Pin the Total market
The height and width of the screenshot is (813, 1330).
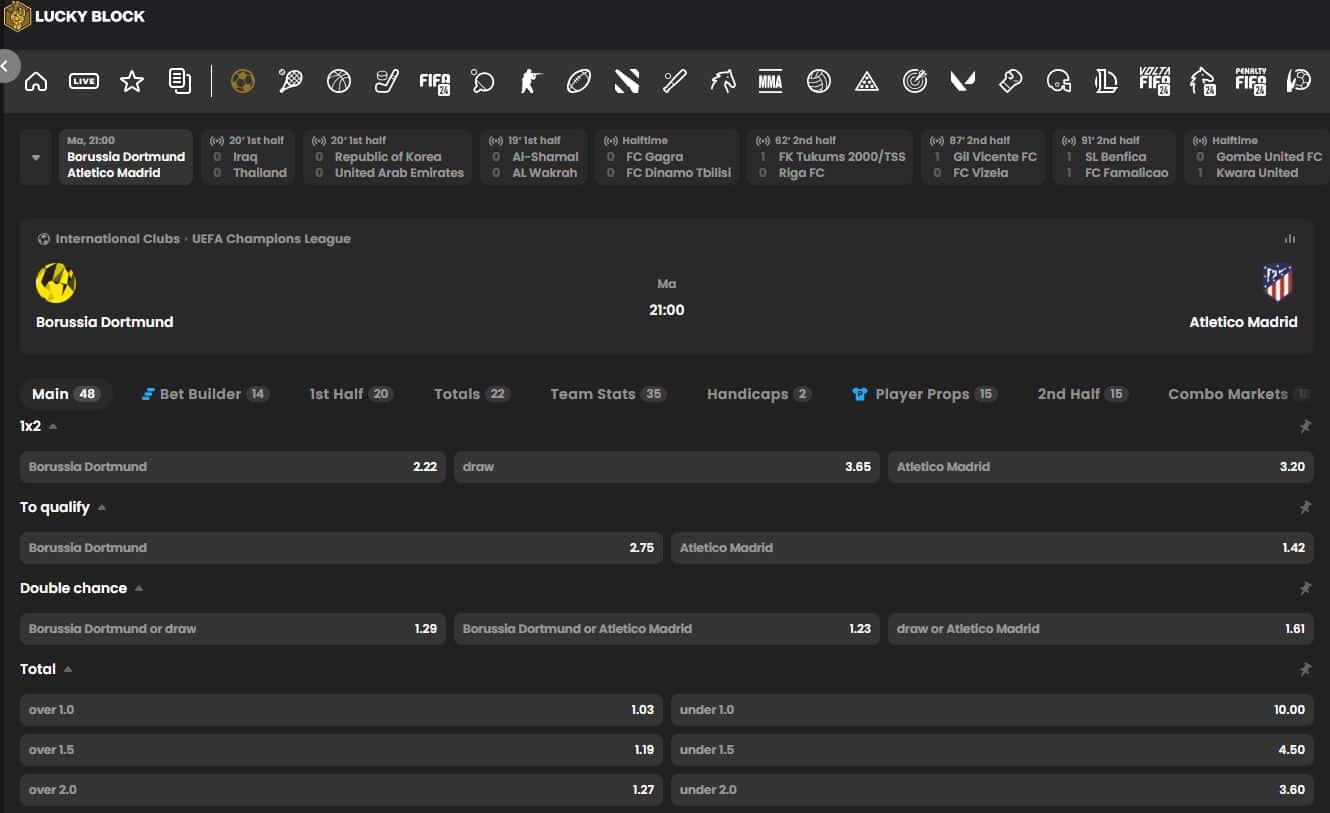click(x=1305, y=670)
